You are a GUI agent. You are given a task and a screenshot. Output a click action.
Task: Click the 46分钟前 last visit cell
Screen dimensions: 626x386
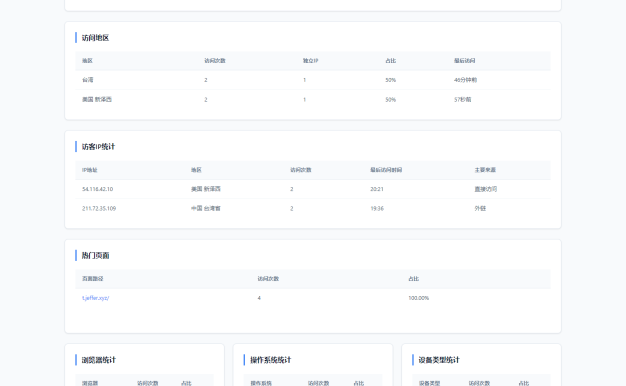coord(466,80)
